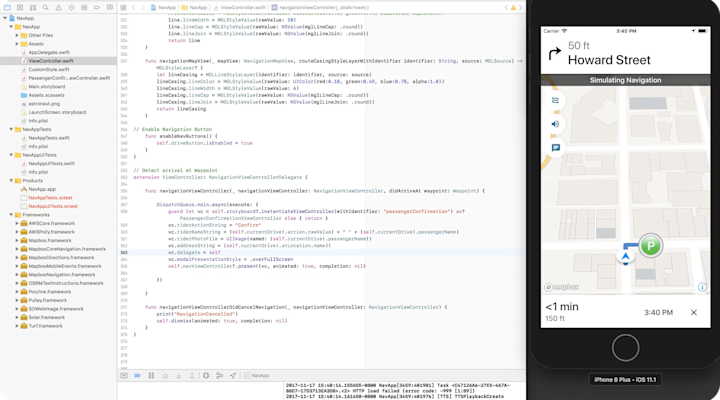Select NavApp process in debug bar

point(256,375)
